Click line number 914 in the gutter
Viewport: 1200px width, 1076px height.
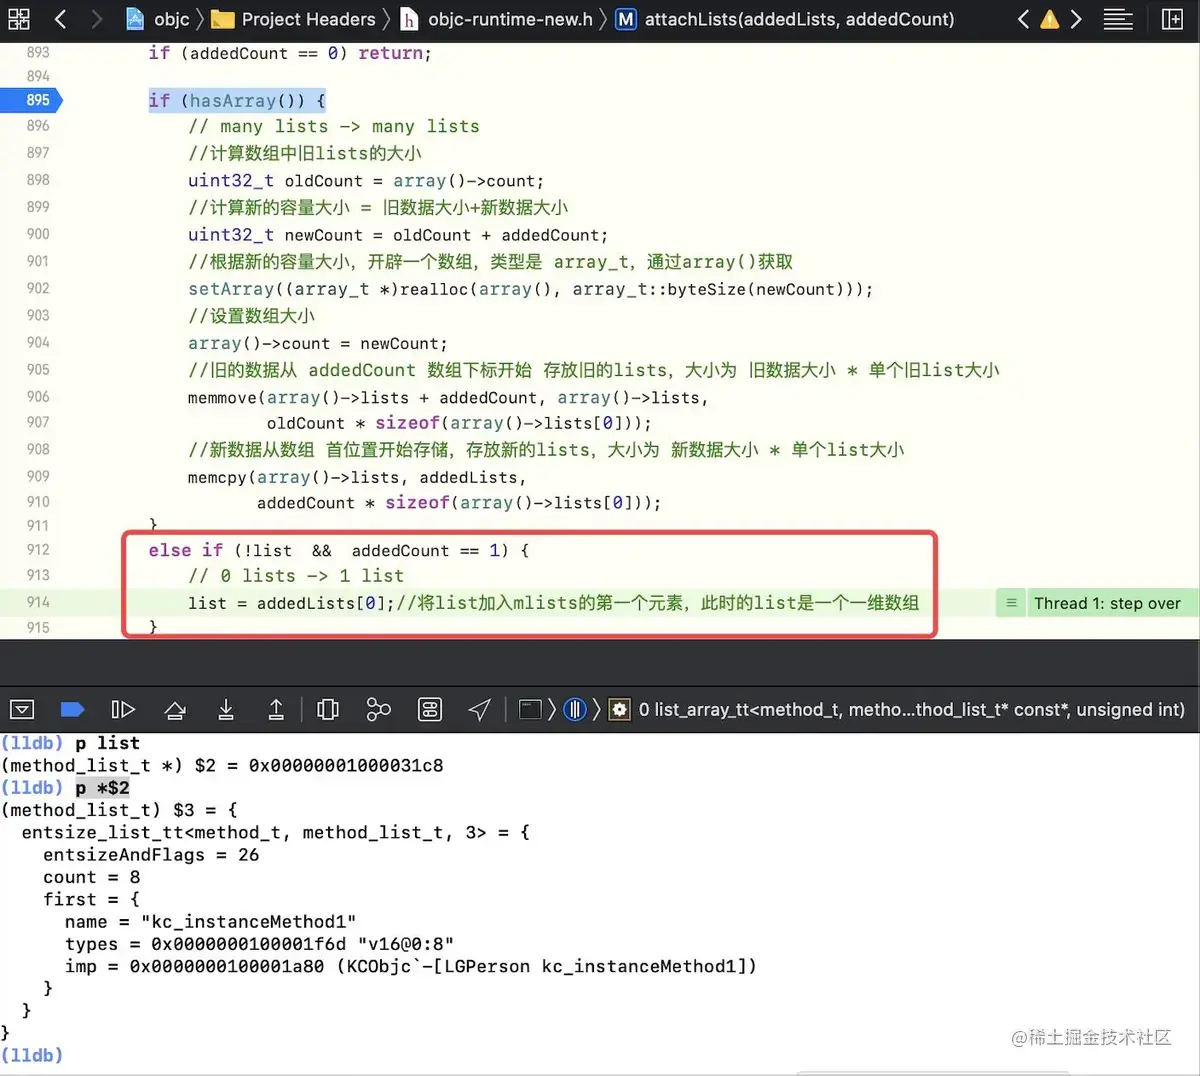click(38, 602)
